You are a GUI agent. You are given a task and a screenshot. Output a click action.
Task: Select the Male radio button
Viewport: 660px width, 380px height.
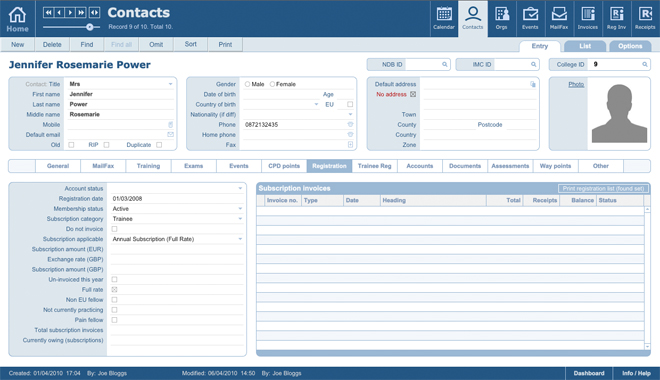click(248, 84)
